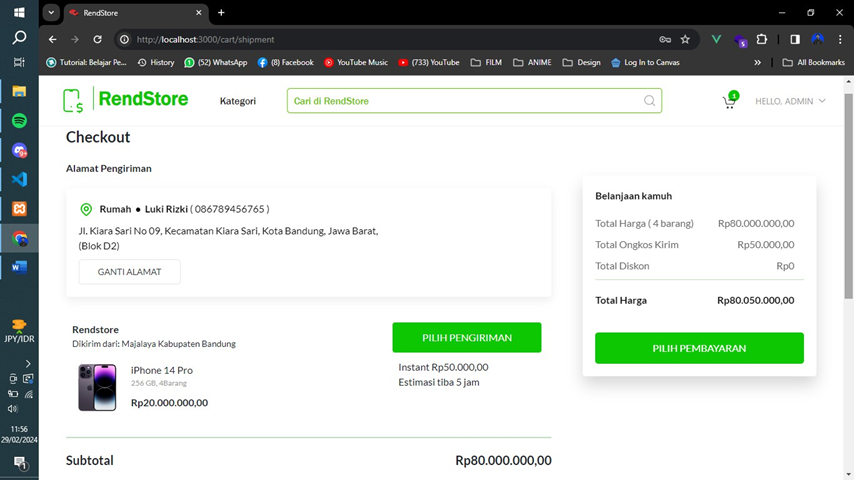Image resolution: width=854 pixels, height=480 pixels.
Task: Open the green V extension icon
Action: coord(716,39)
